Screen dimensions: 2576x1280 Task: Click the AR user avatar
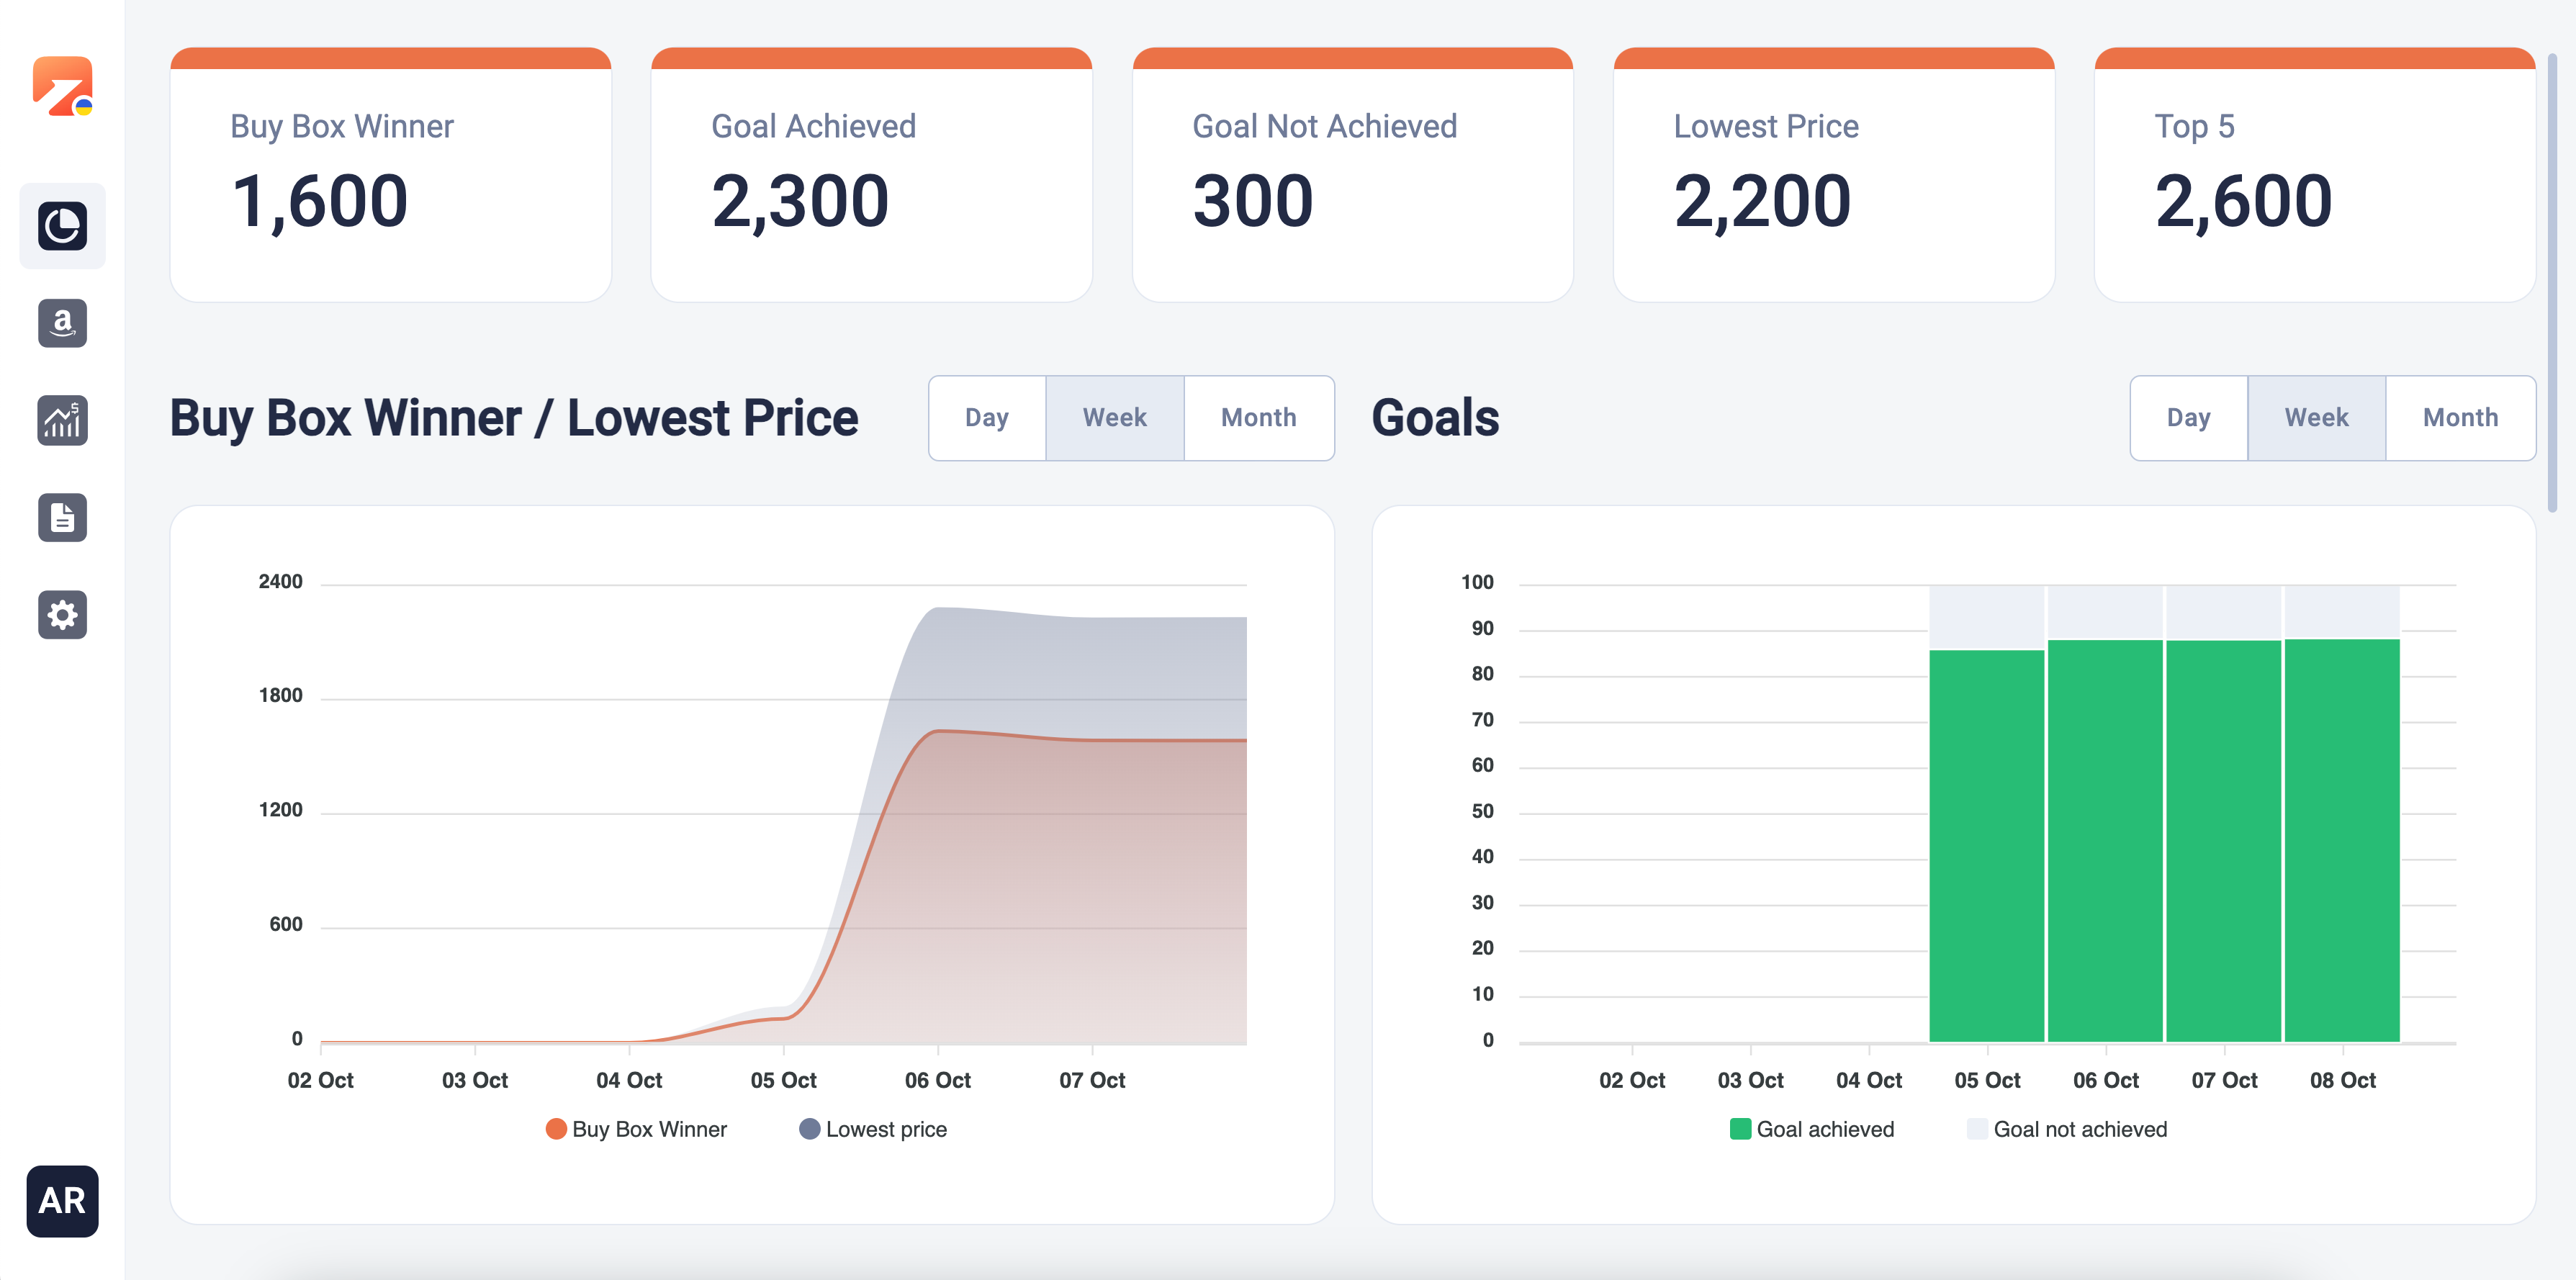(x=62, y=1201)
